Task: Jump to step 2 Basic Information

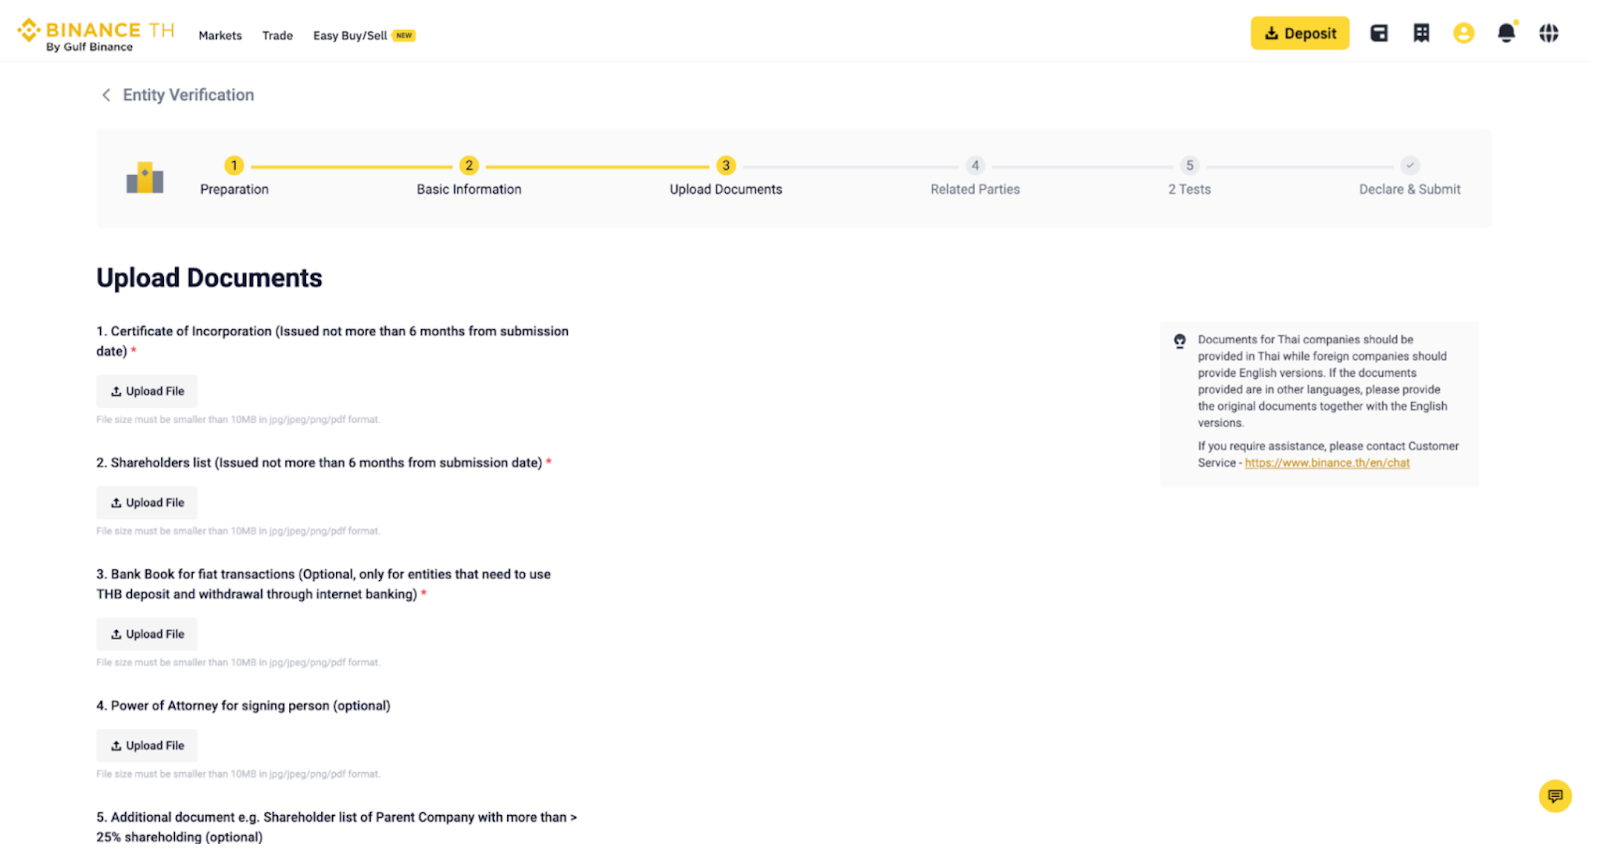Action: (469, 166)
